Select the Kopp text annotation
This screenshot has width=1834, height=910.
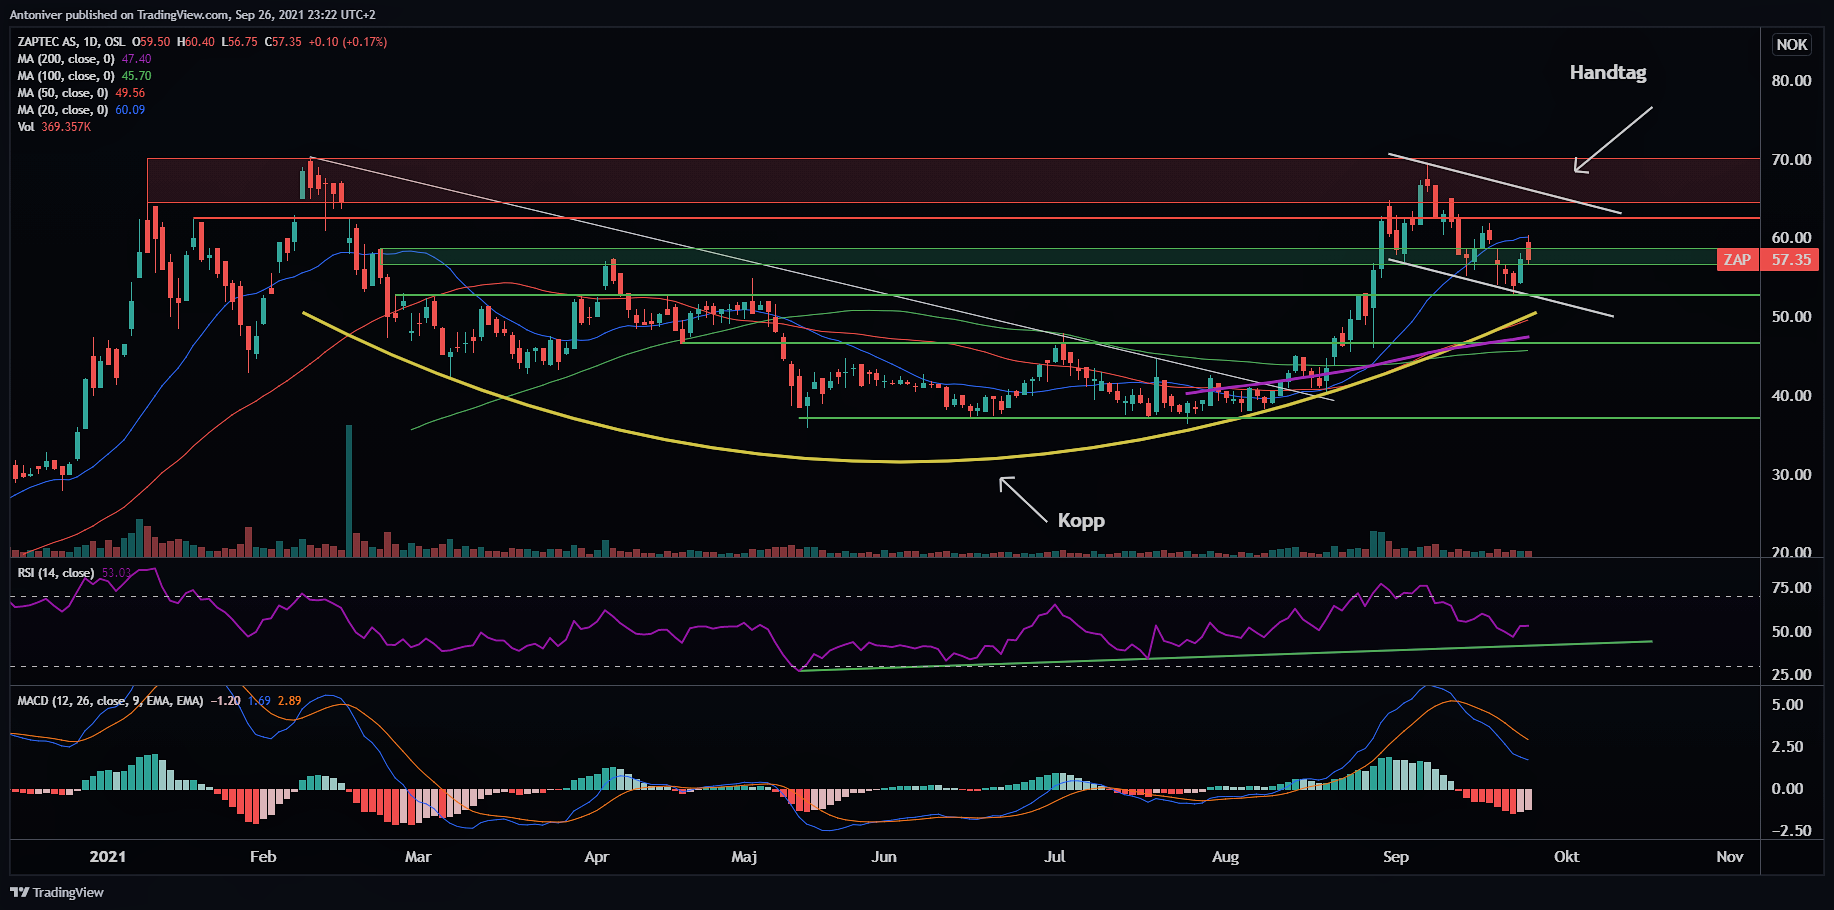click(x=1081, y=520)
